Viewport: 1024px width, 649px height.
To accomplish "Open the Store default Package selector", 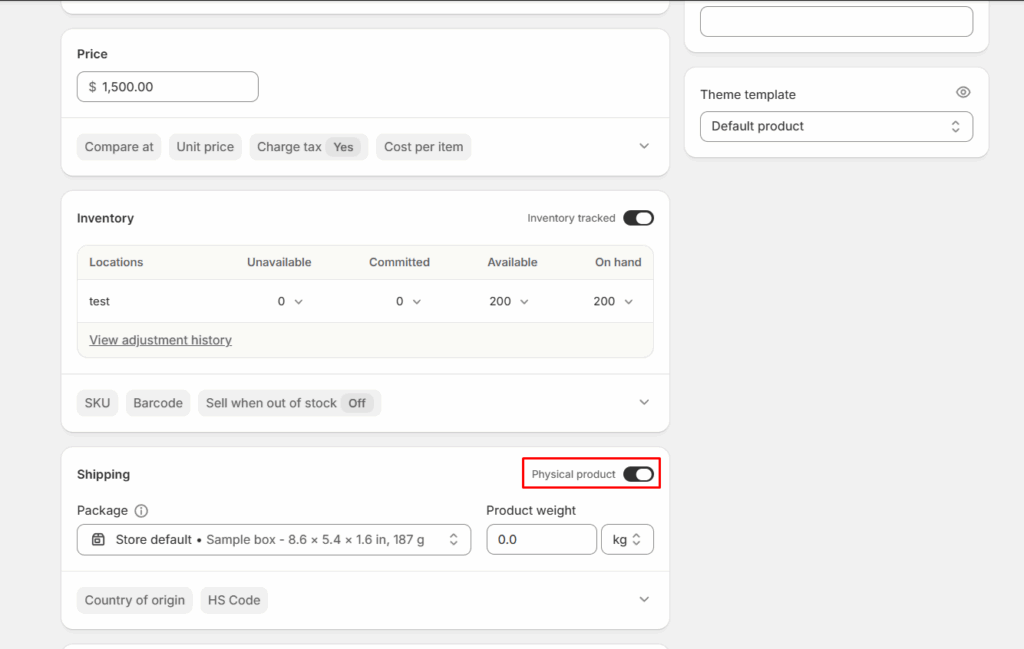I will point(274,540).
